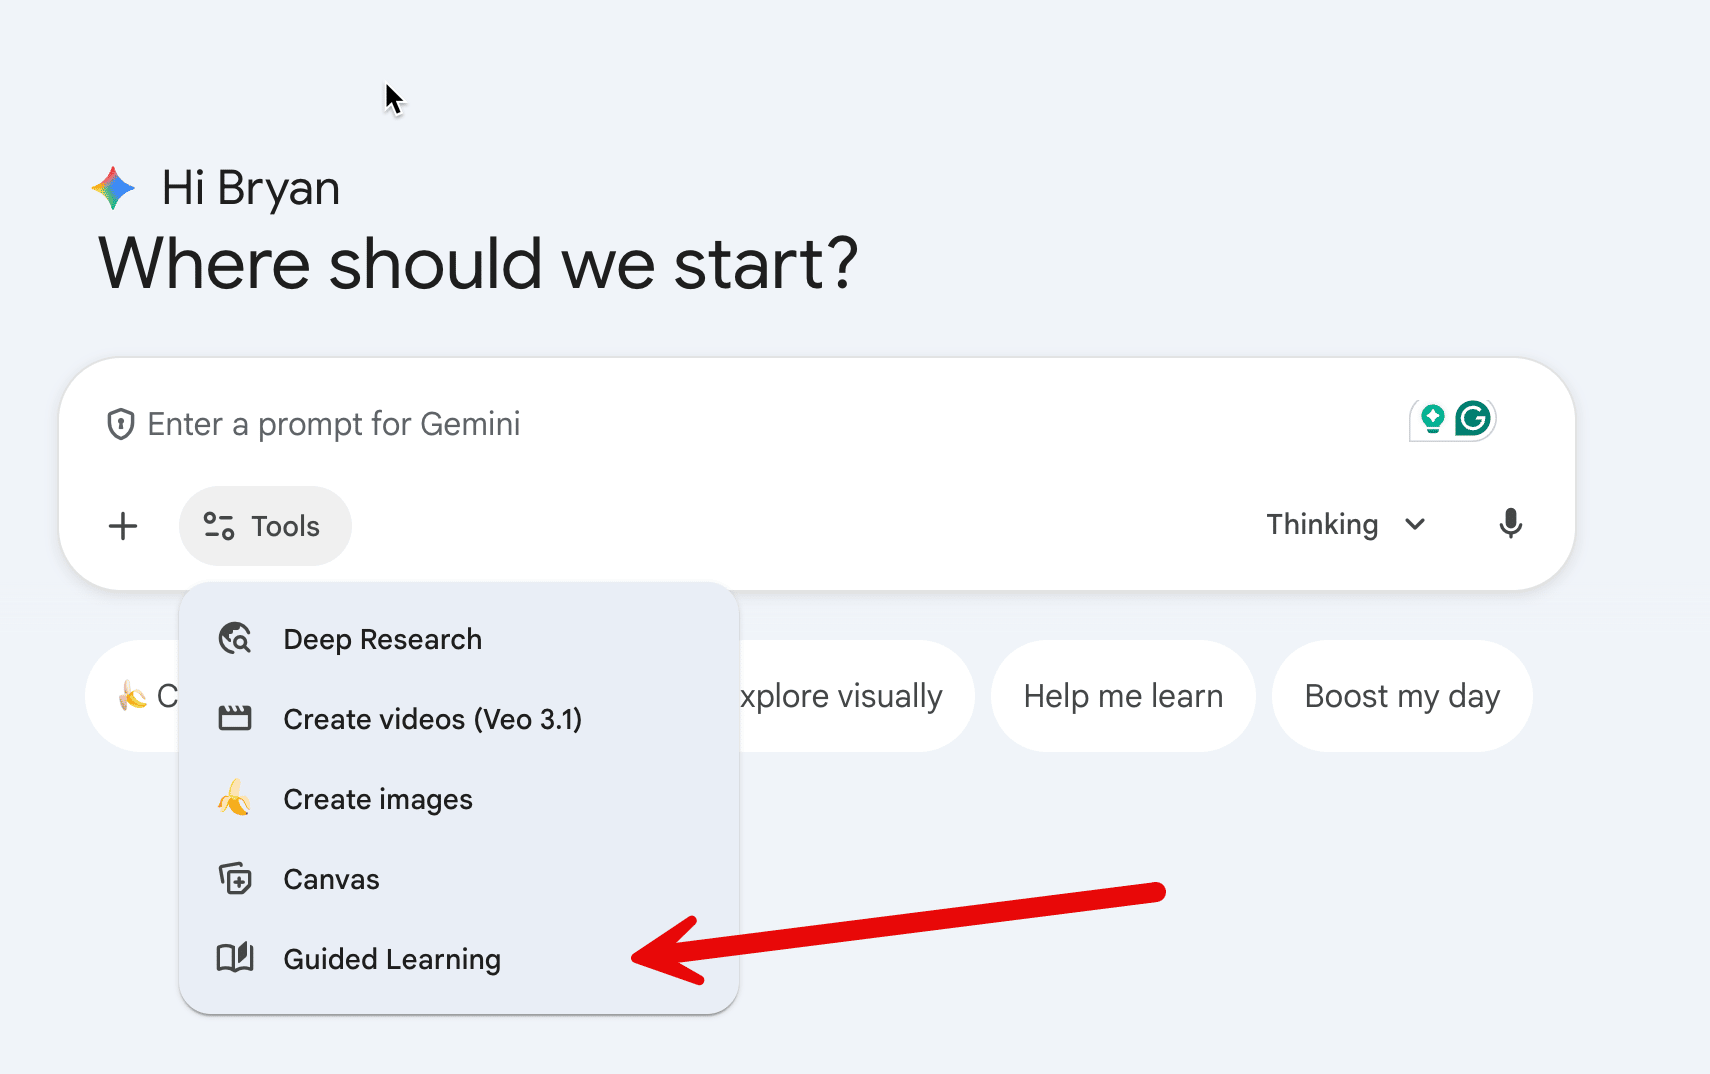Click the Boost my day suggestion
Viewport: 1710px width, 1074px height.
(1401, 696)
